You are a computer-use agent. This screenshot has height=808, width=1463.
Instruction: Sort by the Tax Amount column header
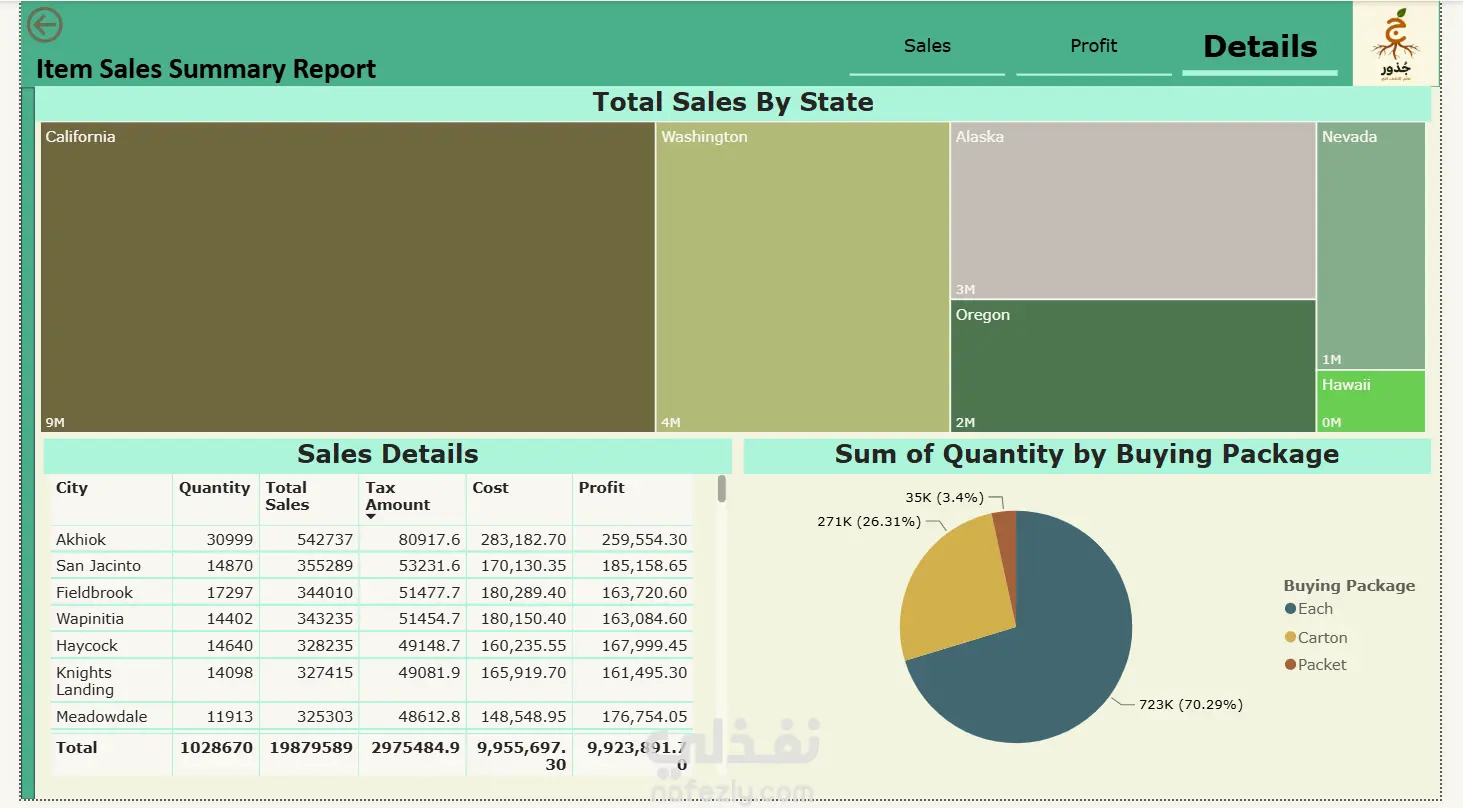coord(397,496)
